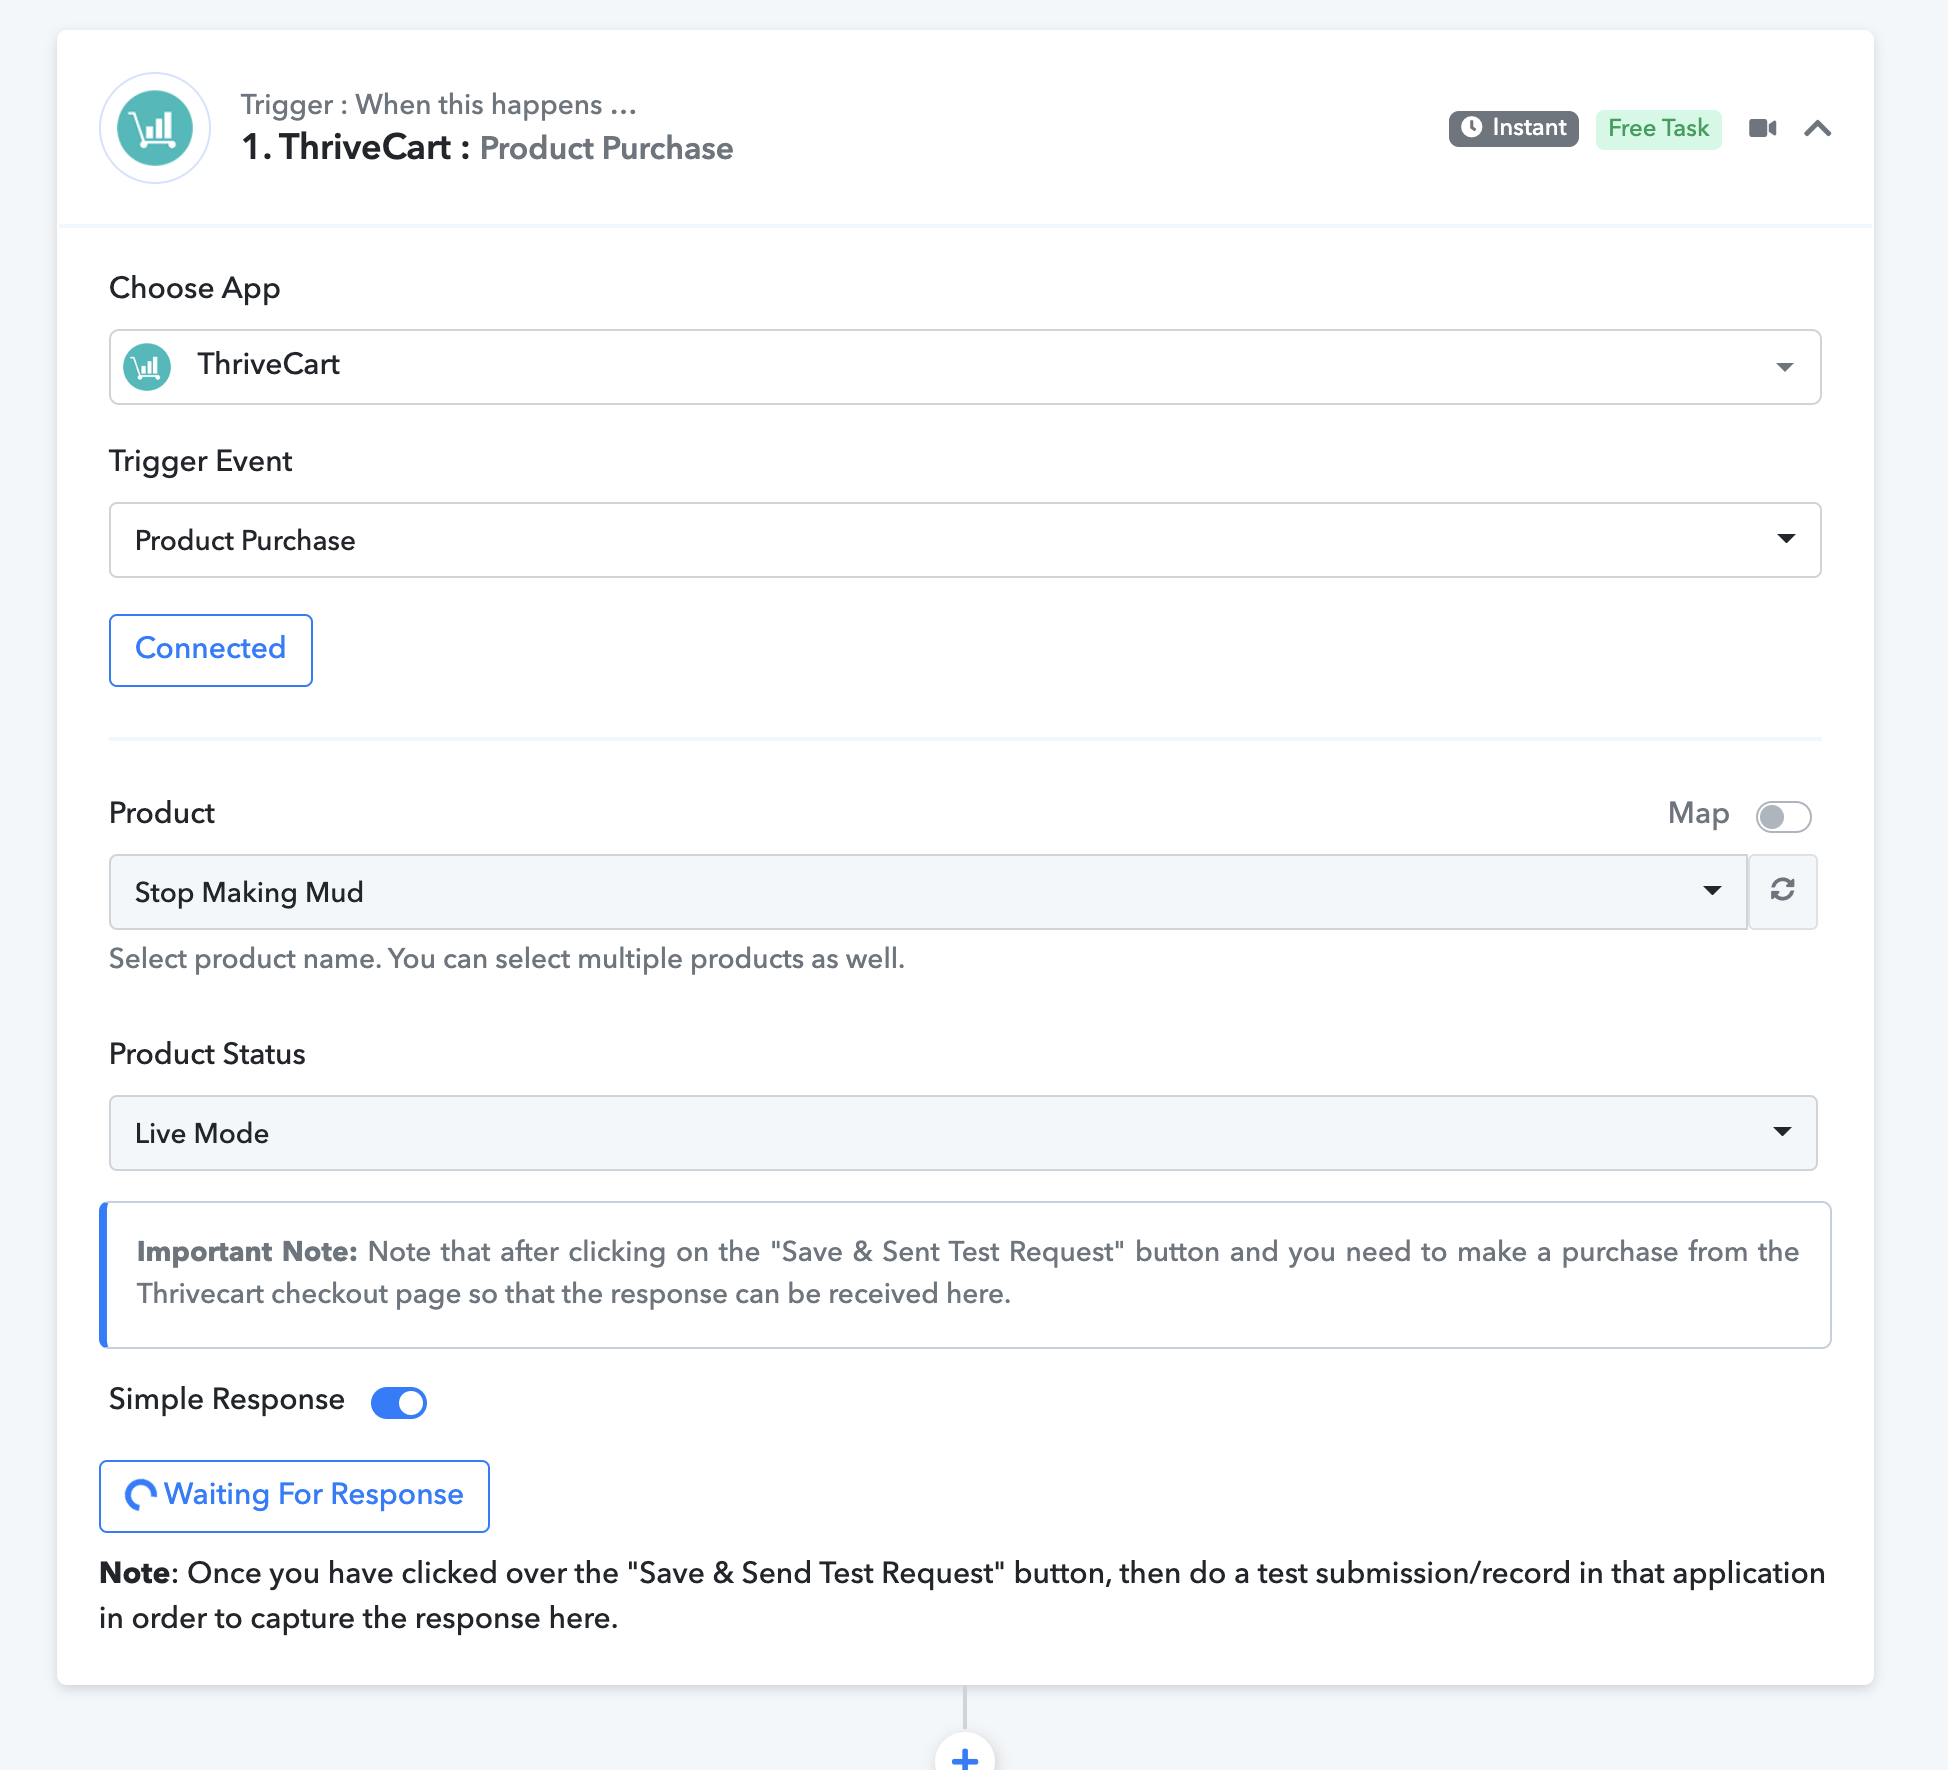Click the loading spinner on Waiting For Response
Screen dimensions: 1948x1770
(x=140, y=1495)
